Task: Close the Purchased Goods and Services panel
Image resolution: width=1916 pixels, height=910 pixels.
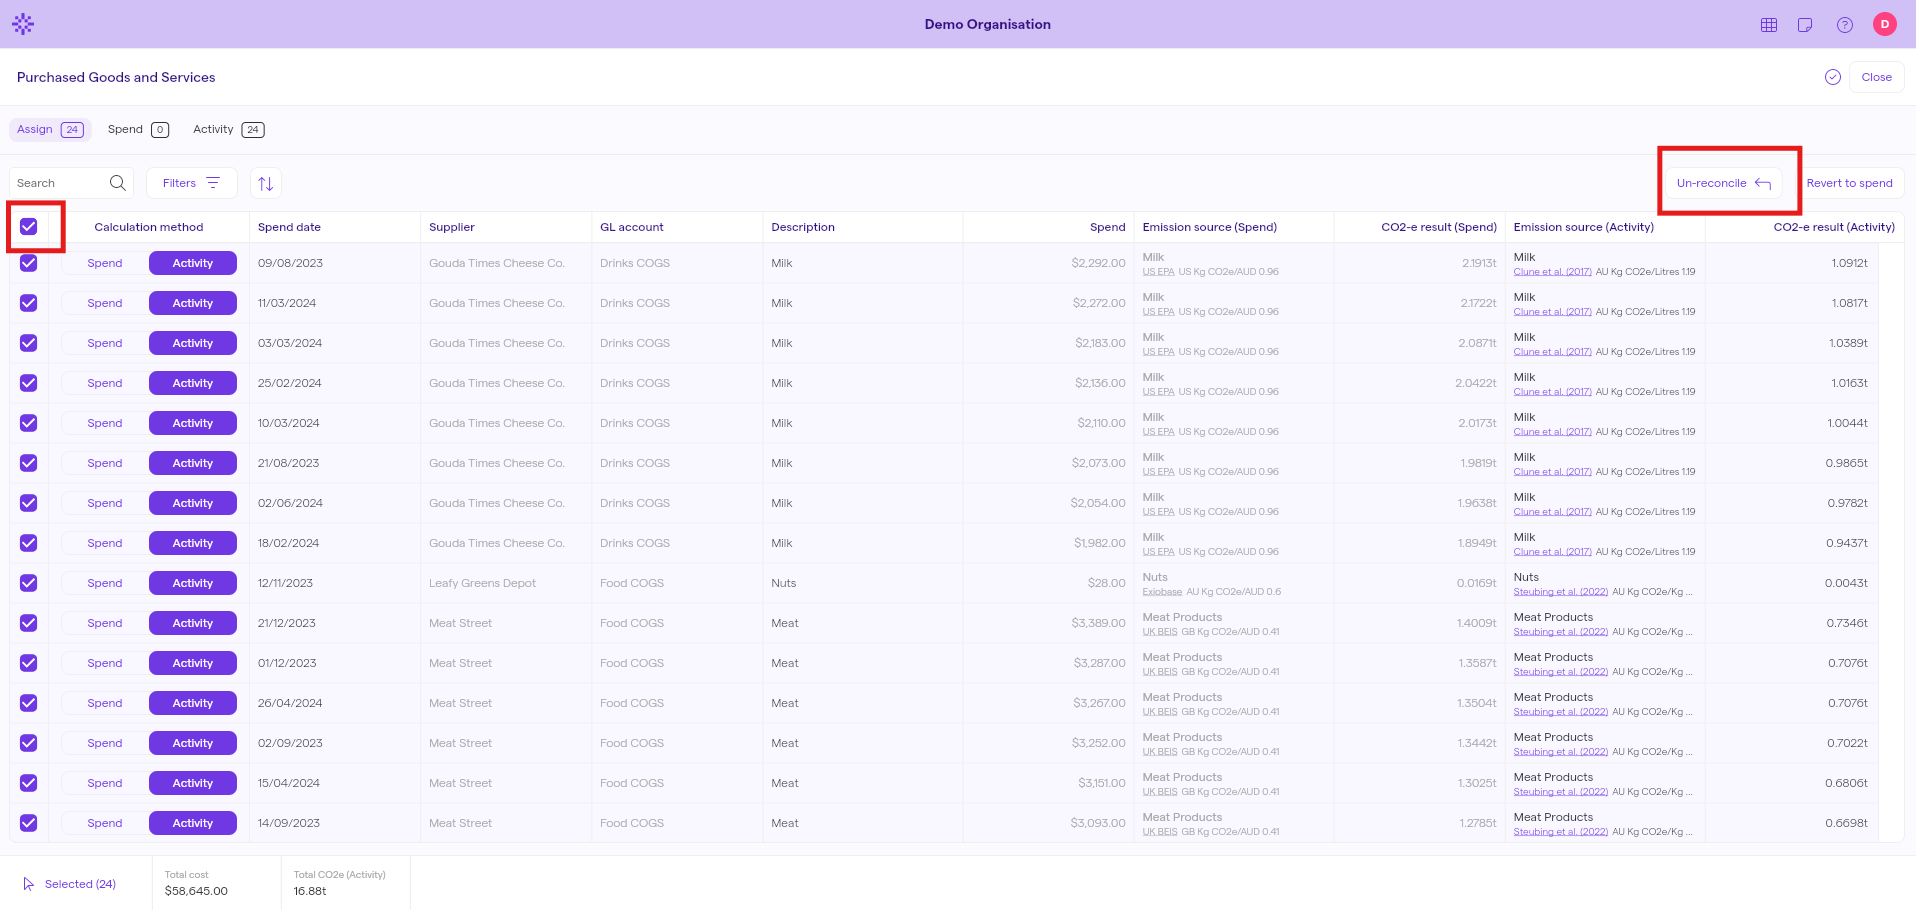Action: coord(1876,77)
